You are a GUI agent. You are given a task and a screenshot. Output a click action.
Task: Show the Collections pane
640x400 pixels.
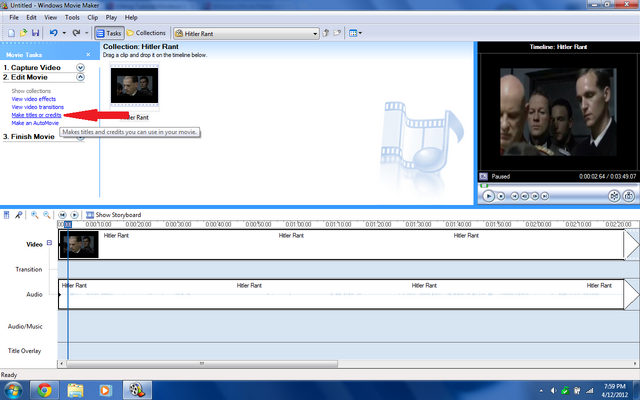[146, 33]
